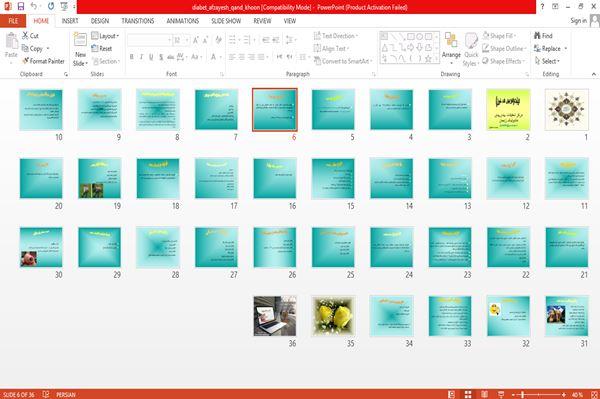This screenshot has height=399, width=600.
Task: Click zoom out minus button
Action: 514,394
